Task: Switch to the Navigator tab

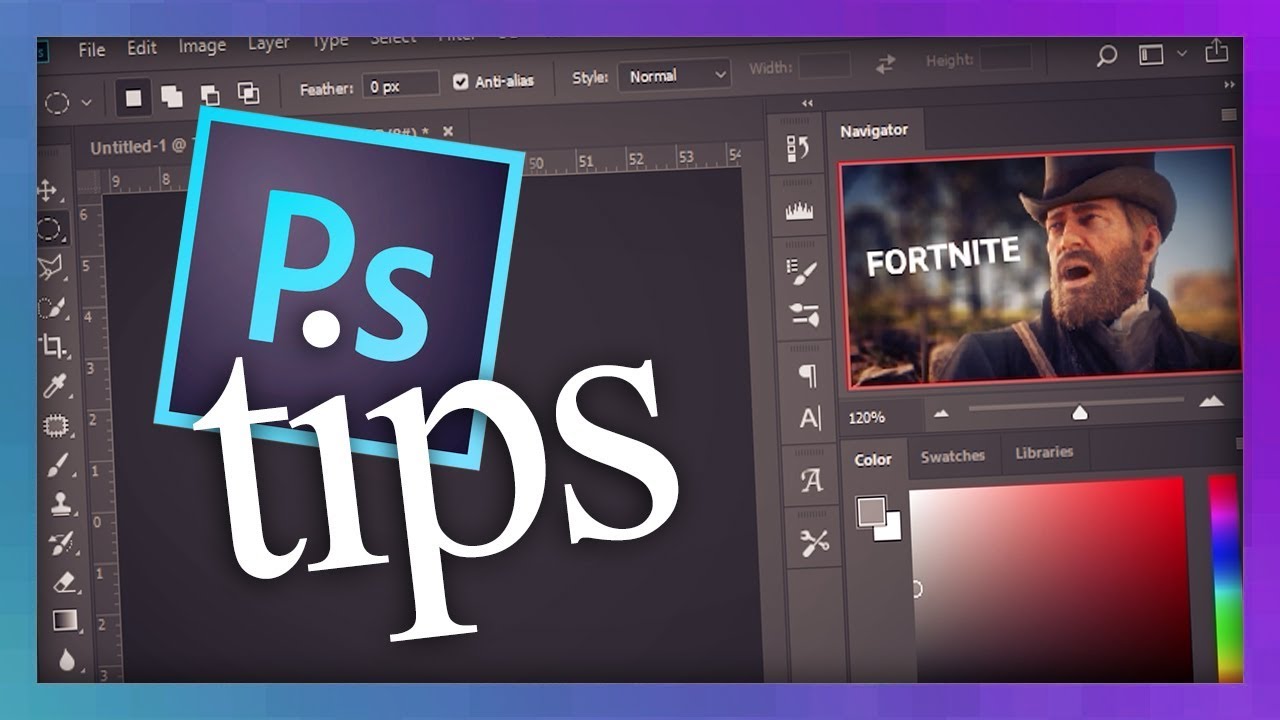Action: tap(874, 130)
